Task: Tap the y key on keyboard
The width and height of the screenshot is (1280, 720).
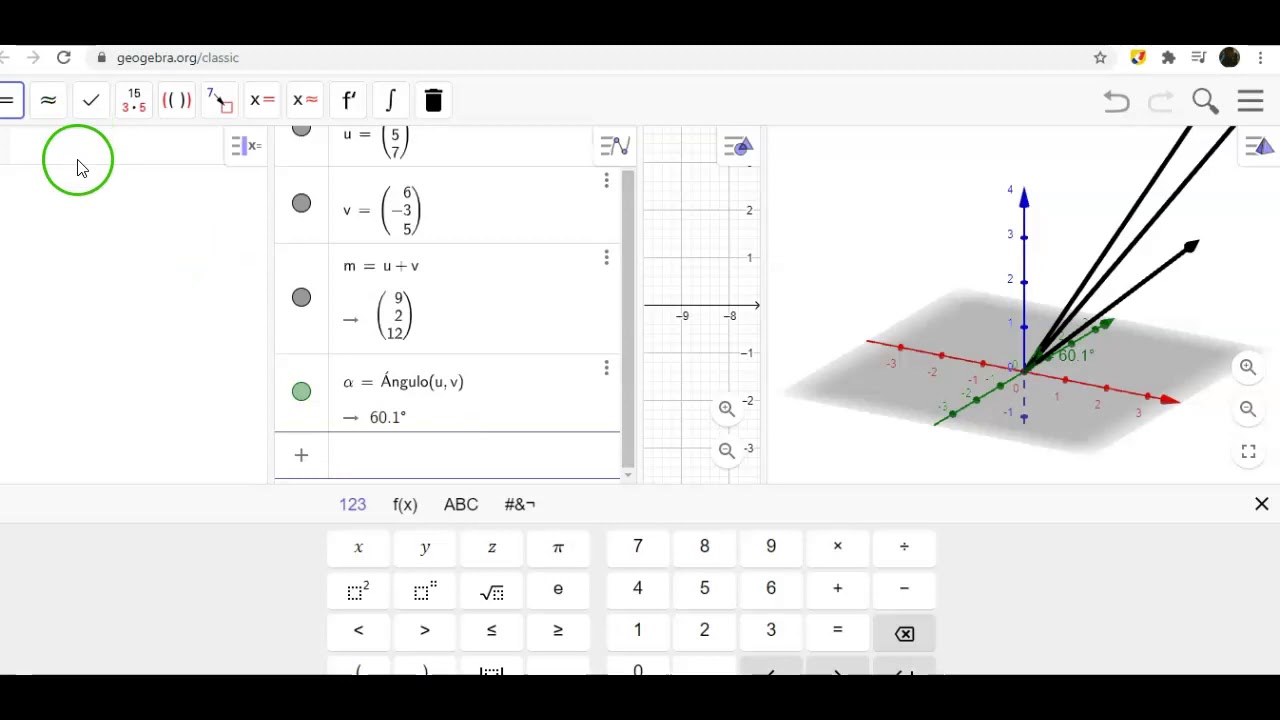Action: point(425,547)
